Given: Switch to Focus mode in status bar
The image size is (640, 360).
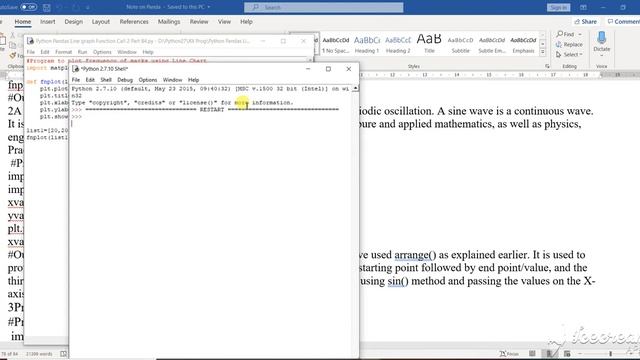Looking at the screenshot, I should coord(509,354).
